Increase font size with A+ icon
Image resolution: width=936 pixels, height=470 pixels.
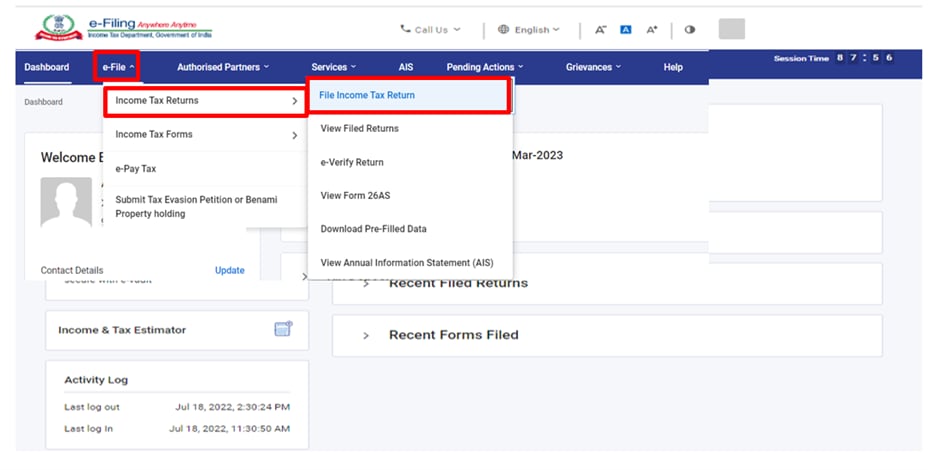(x=652, y=30)
